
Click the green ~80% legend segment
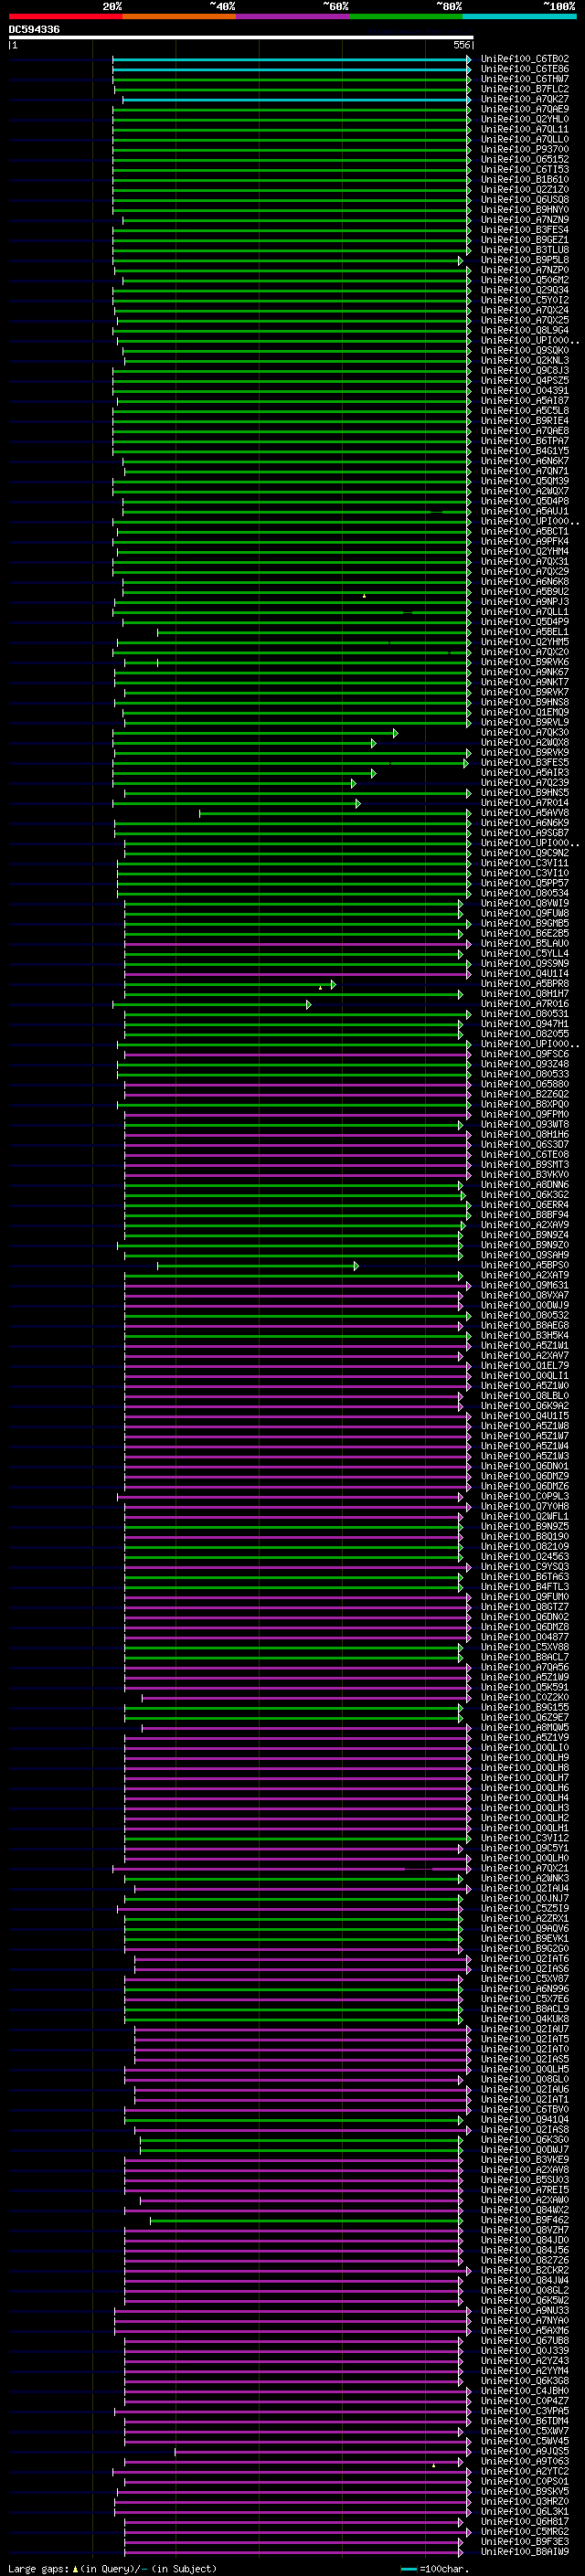click(x=406, y=16)
